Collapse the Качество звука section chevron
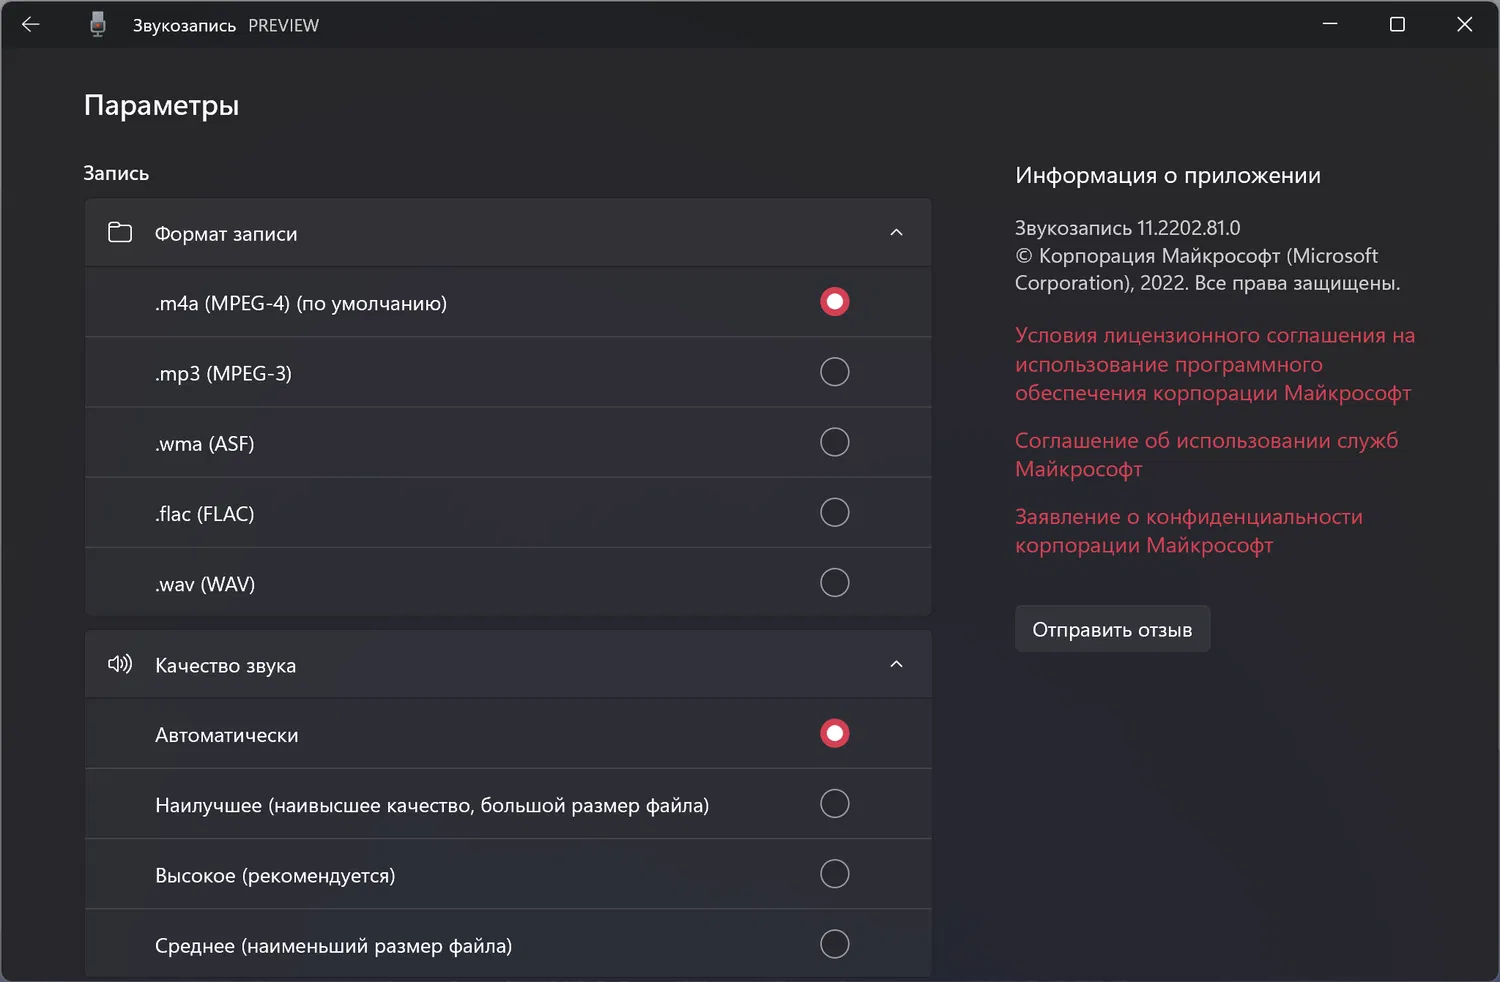This screenshot has height=982, width=1500. [x=896, y=664]
